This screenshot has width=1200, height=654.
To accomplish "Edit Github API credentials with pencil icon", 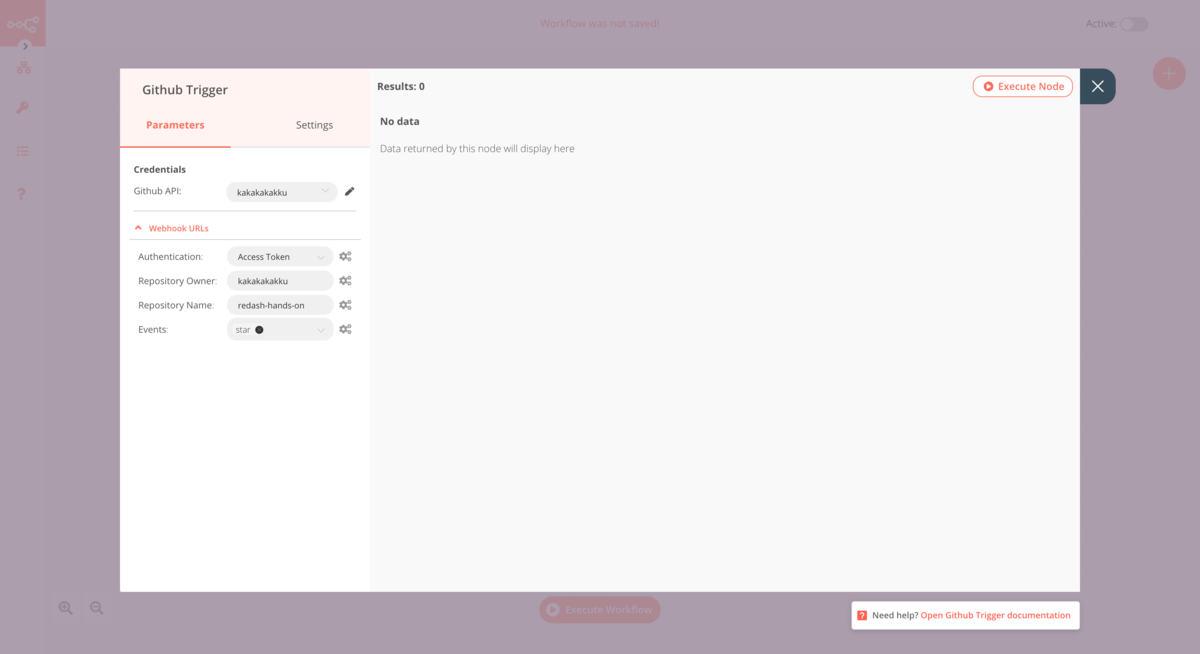I will (x=350, y=191).
